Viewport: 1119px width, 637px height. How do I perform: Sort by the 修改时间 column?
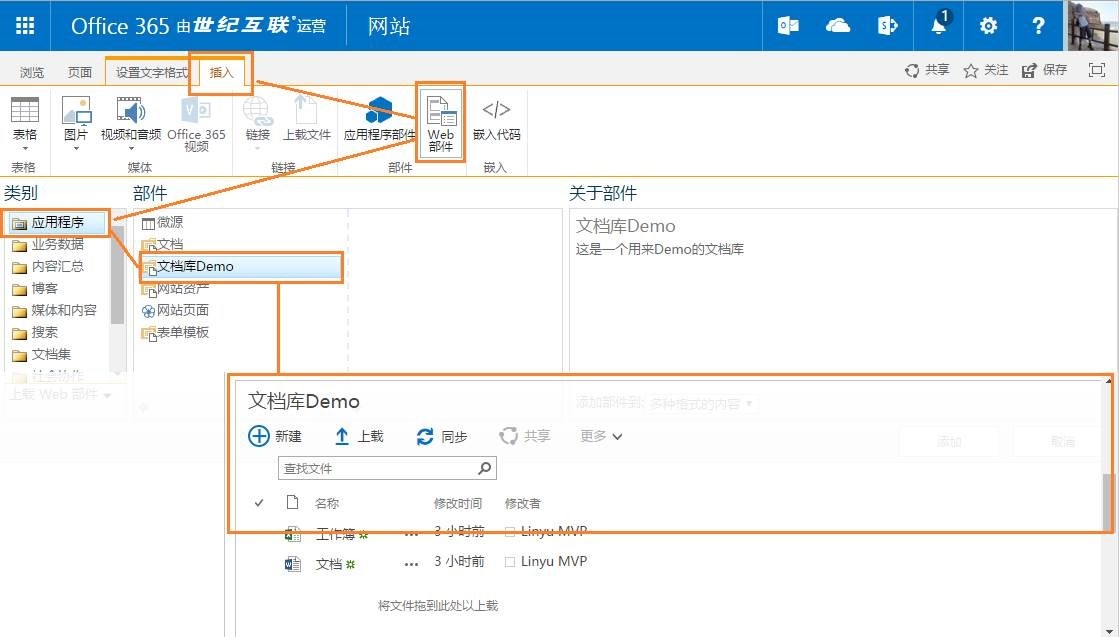pos(458,504)
